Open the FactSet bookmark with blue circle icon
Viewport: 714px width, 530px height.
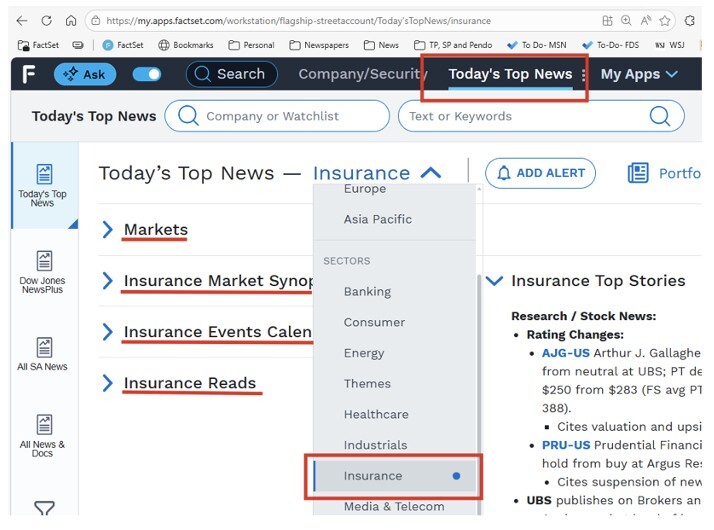123,45
